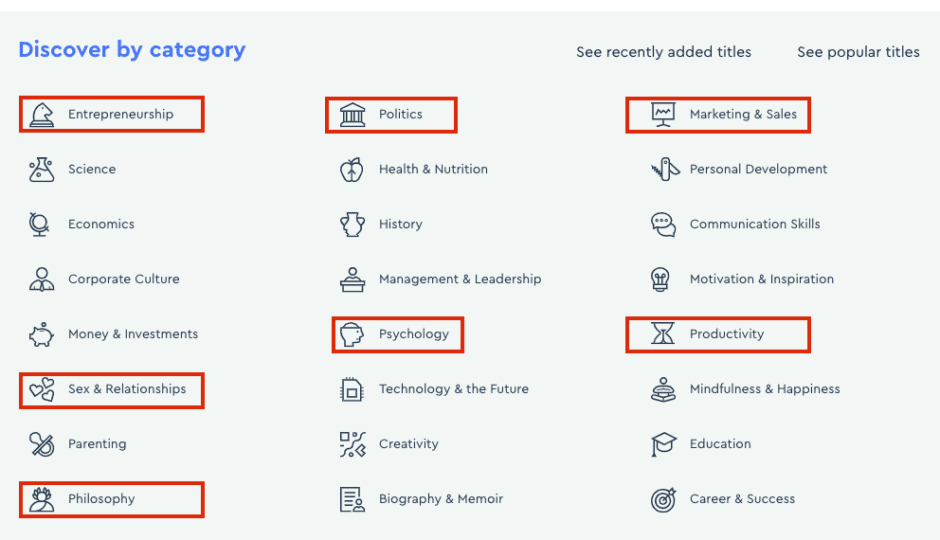
Task: Click the chess knight Entrepreneurship icon
Action: click(x=41, y=114)
